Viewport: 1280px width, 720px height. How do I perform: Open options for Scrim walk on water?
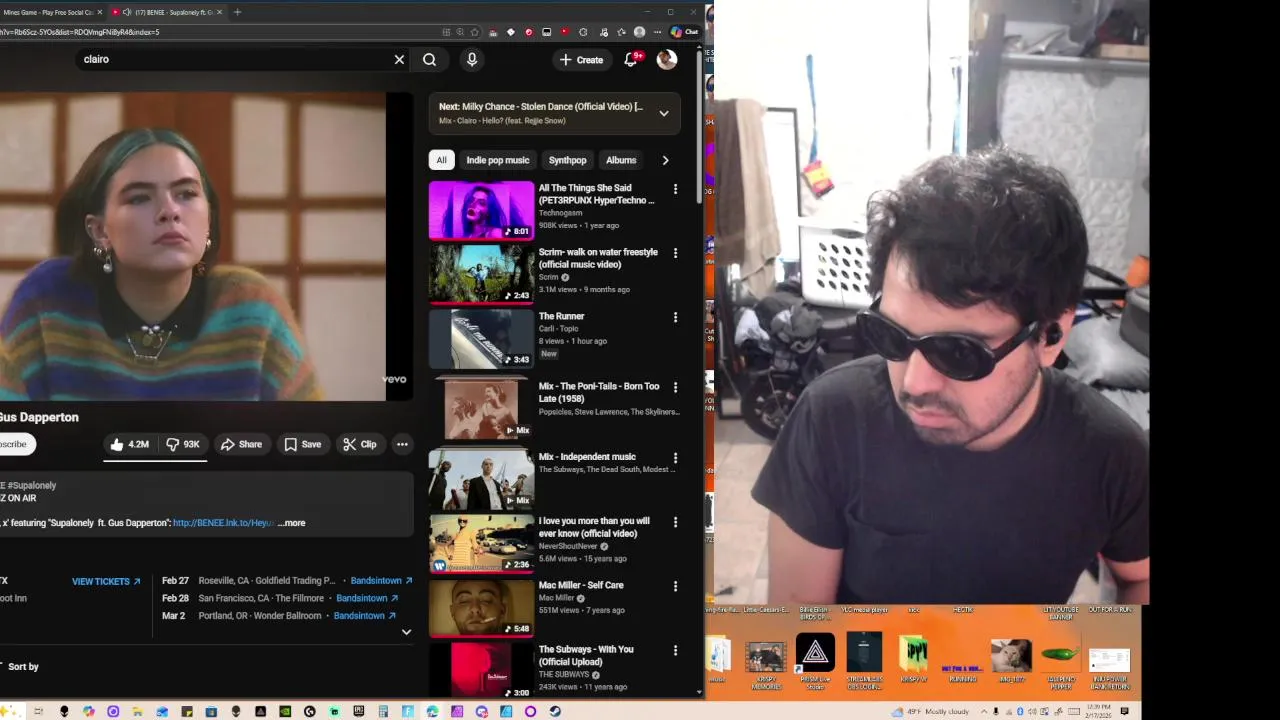pos(675,253)
